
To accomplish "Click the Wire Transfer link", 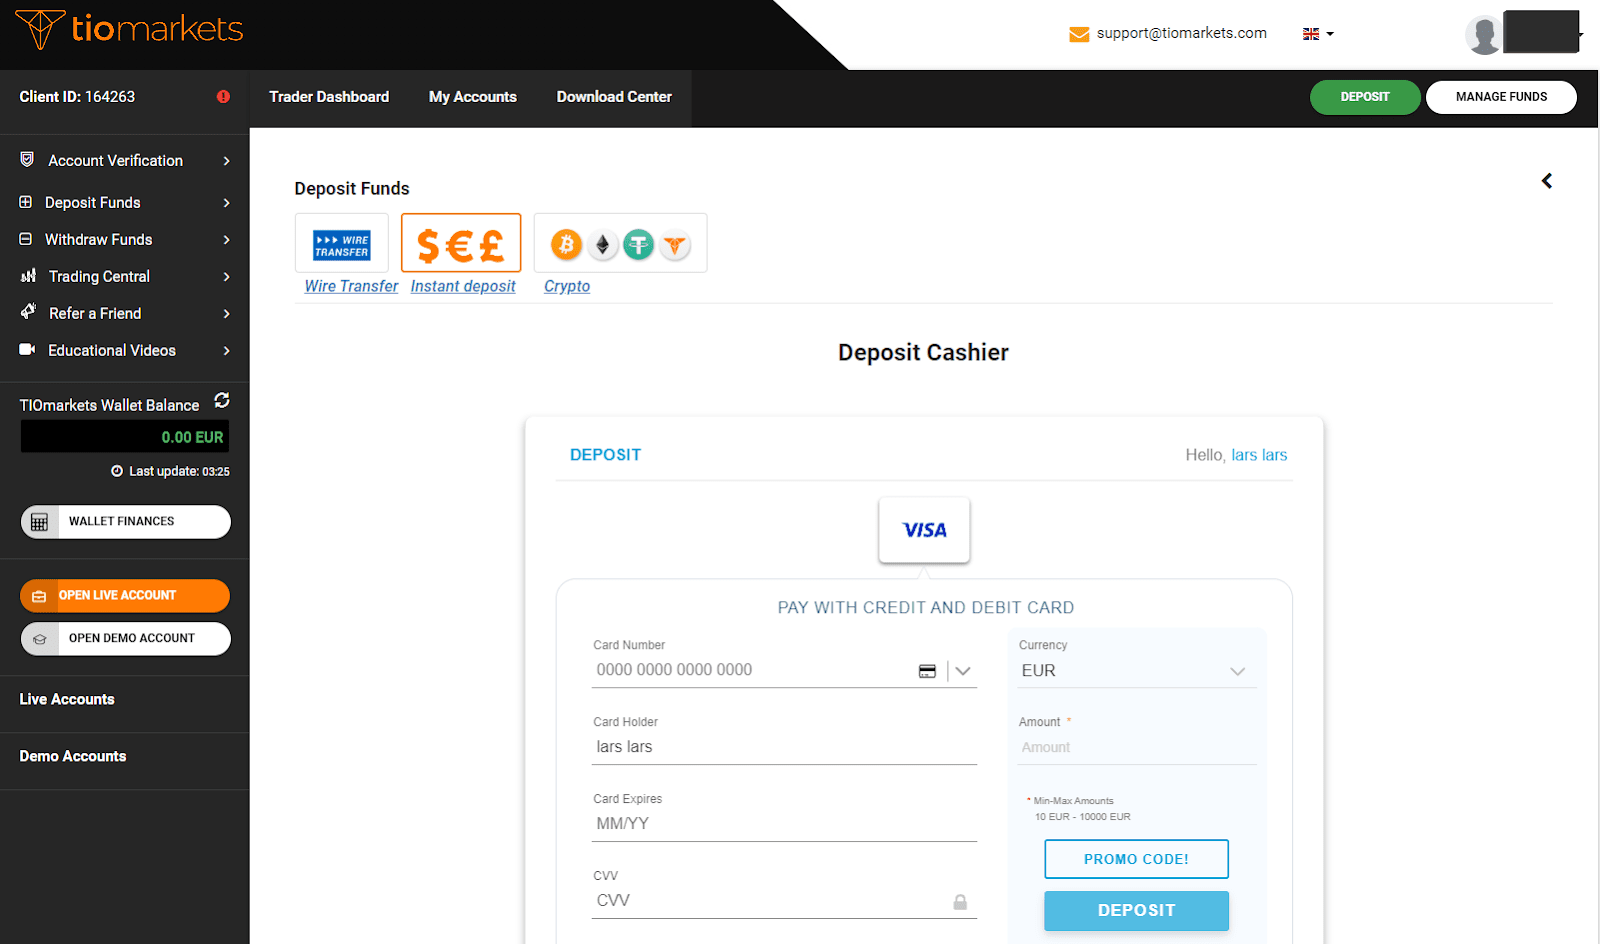I will 351,286.
